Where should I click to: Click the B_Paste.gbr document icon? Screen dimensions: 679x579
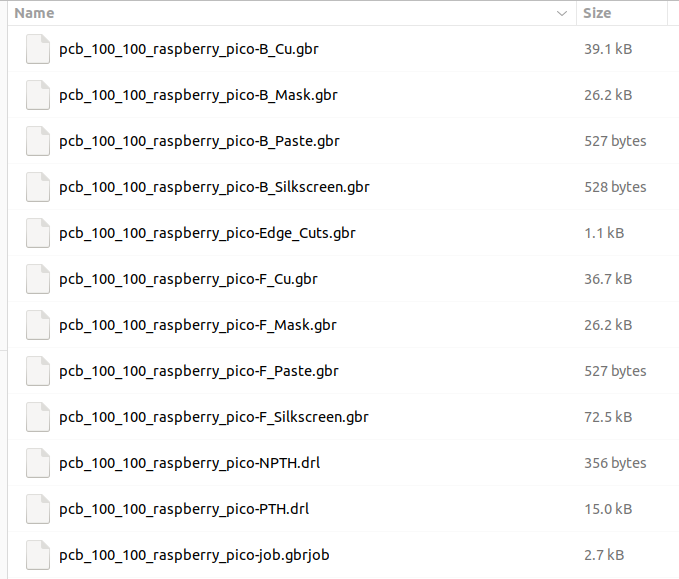[x=38, y=141]
